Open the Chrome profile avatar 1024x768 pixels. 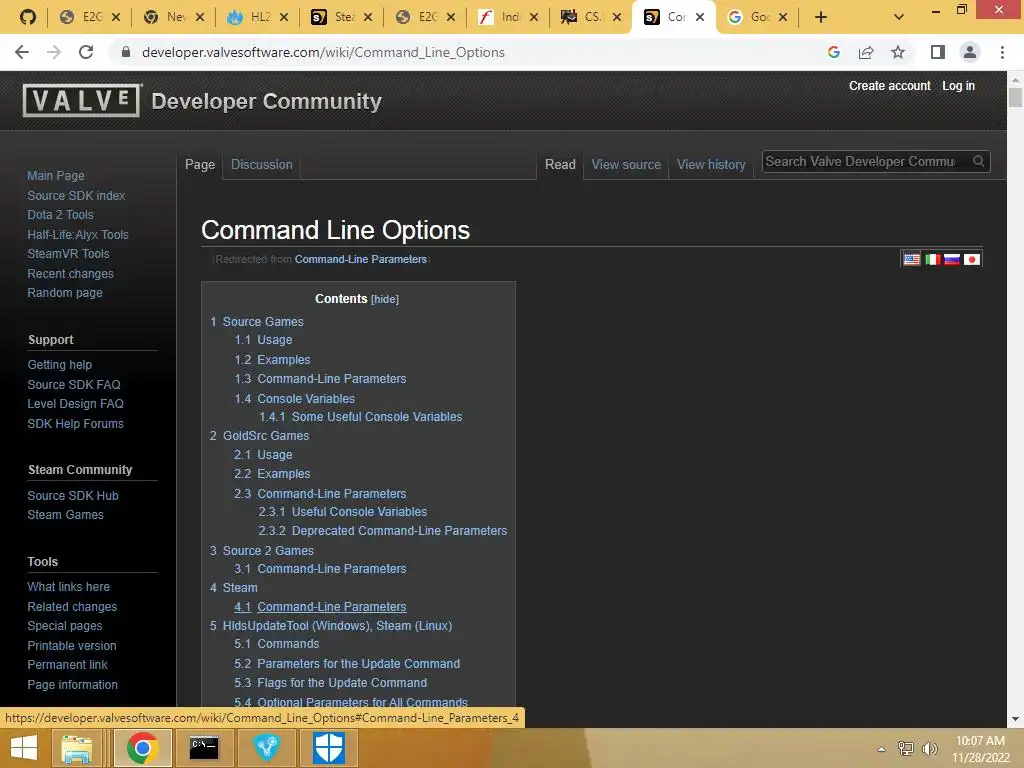970,52
